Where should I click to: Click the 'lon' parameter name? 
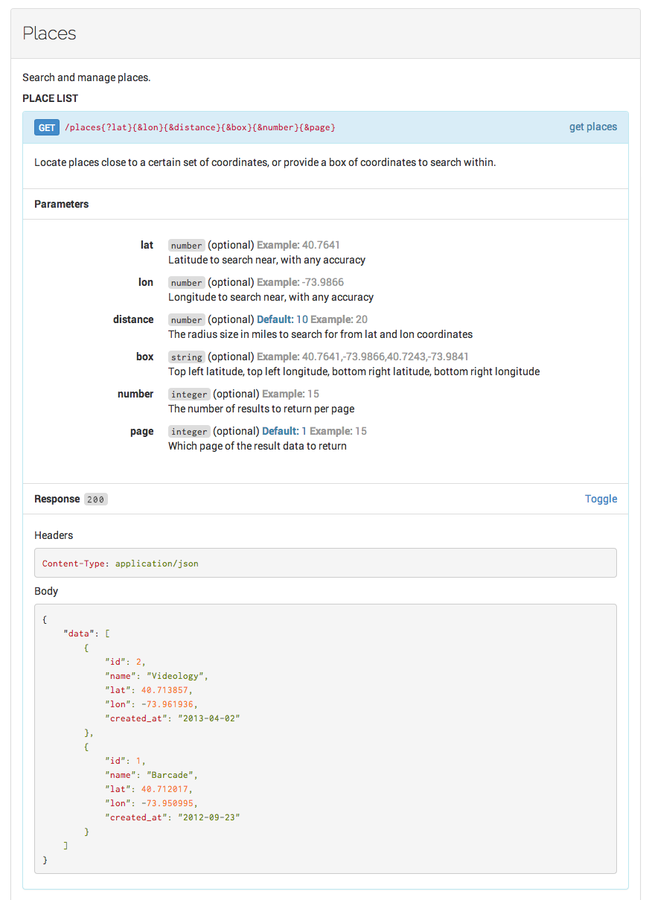[x=146, y=282]
